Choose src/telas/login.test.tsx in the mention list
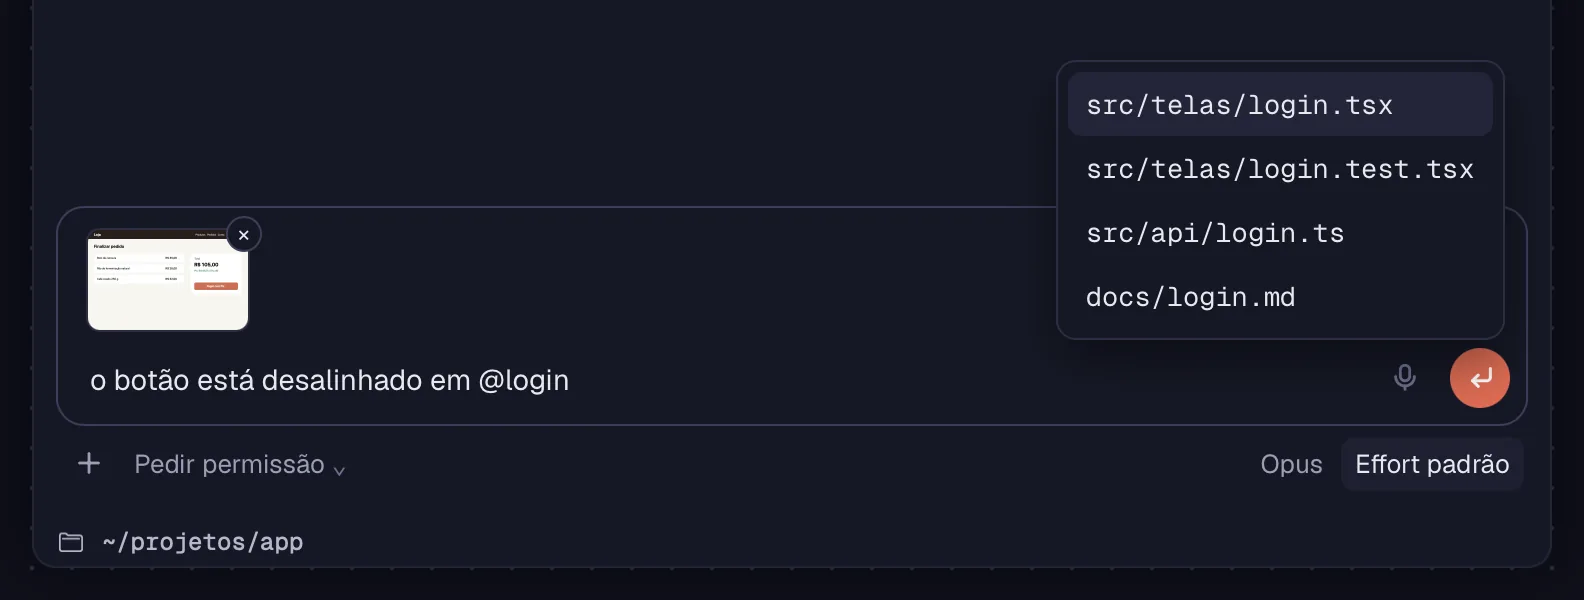Image resolution: width=1584 pixels, height=600 pixels. pyautogui.click(x=1280, y=169)
